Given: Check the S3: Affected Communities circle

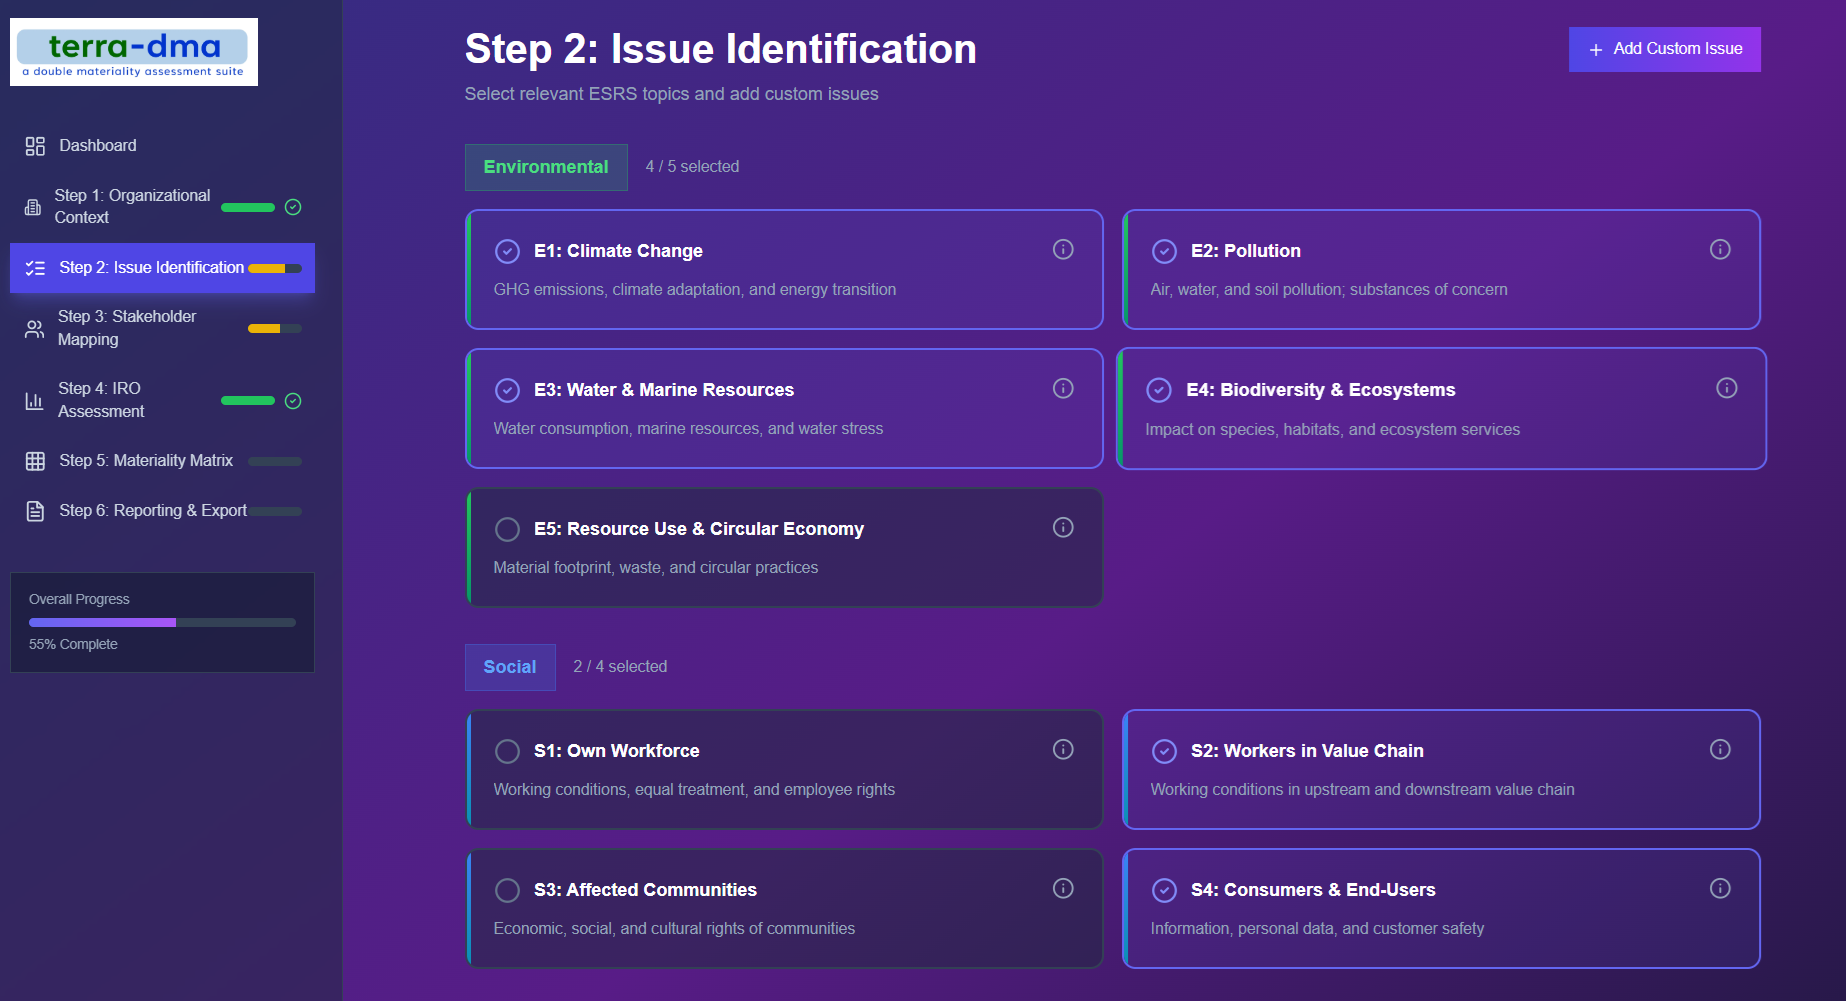Looking at the screenshot, I should pyautogui.click(x=507, y=890).
